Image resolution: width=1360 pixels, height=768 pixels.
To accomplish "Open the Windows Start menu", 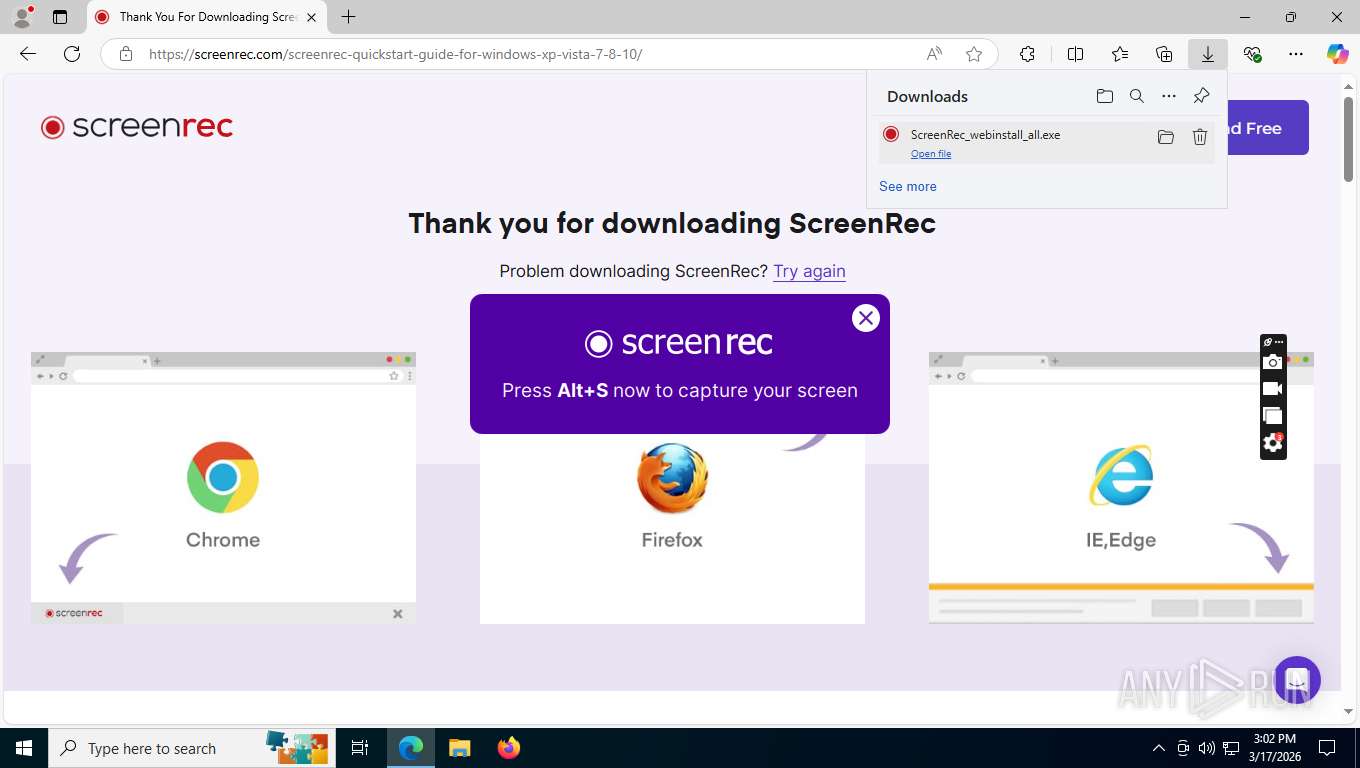I will (x=23, y=748).
